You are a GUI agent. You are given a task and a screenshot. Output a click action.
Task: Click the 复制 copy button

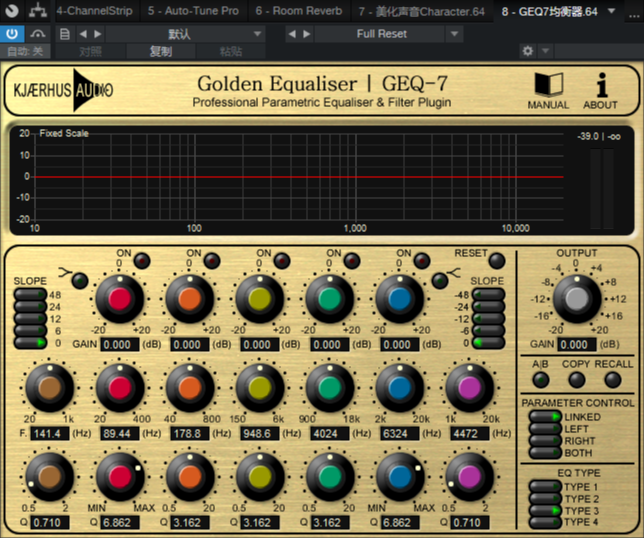coord(161,51)
